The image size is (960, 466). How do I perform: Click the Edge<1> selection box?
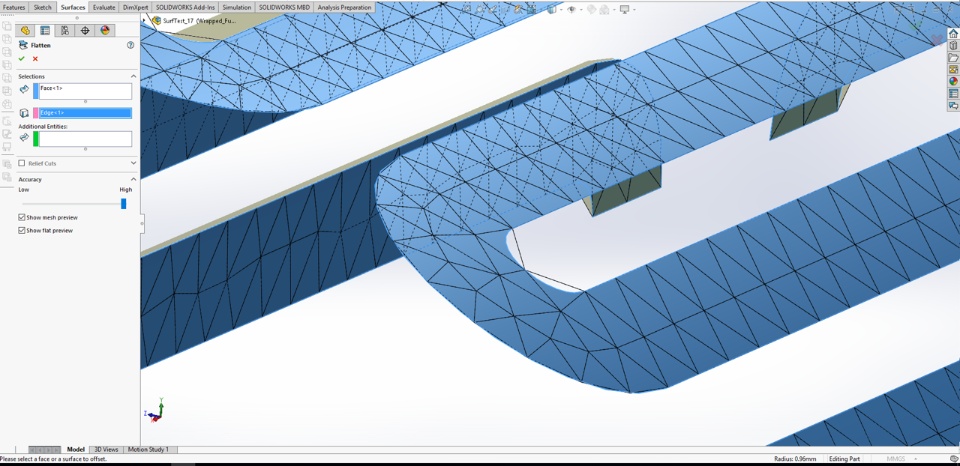click(x=85, y=113)
